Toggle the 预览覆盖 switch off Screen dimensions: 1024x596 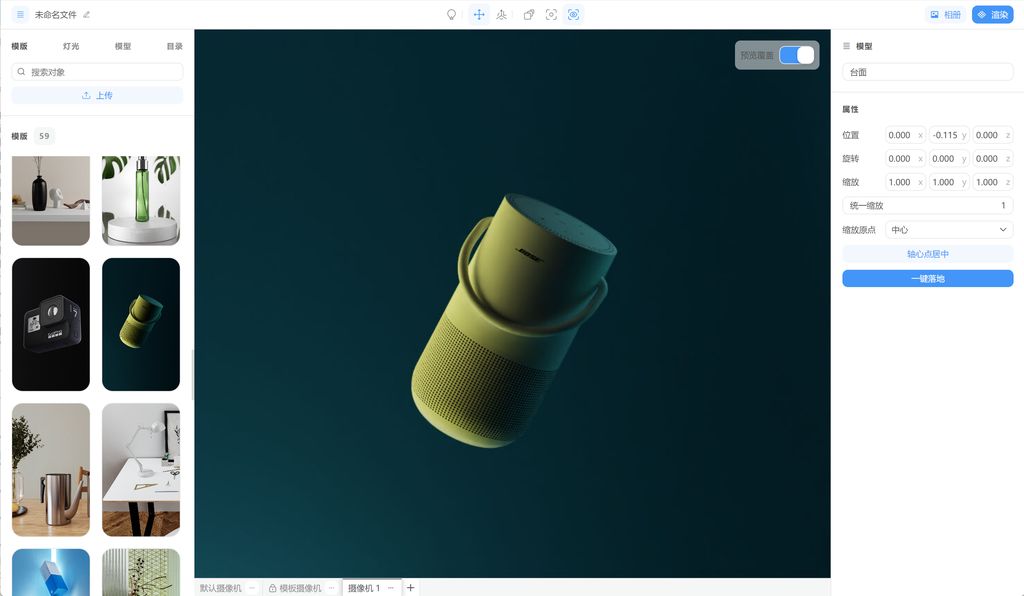pos(796,55)
